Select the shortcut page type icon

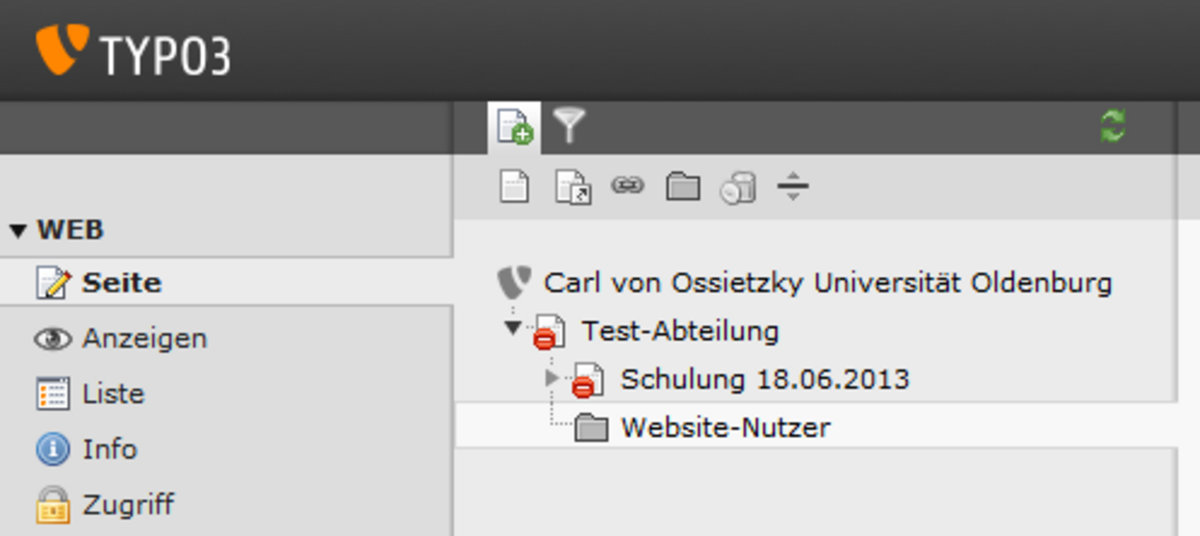[x=573, y=187]
